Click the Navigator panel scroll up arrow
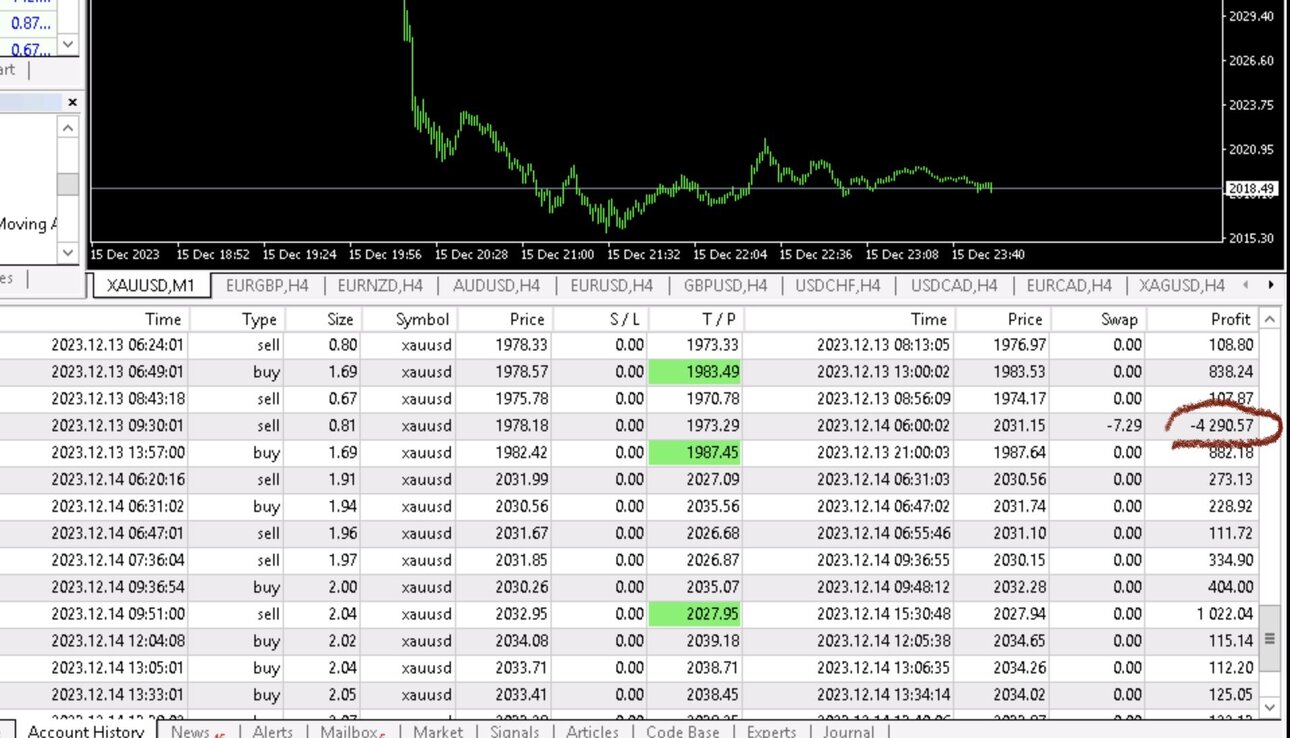This screenshot has width=1290, height=738. pyautogui.click(x=68, y=128)
